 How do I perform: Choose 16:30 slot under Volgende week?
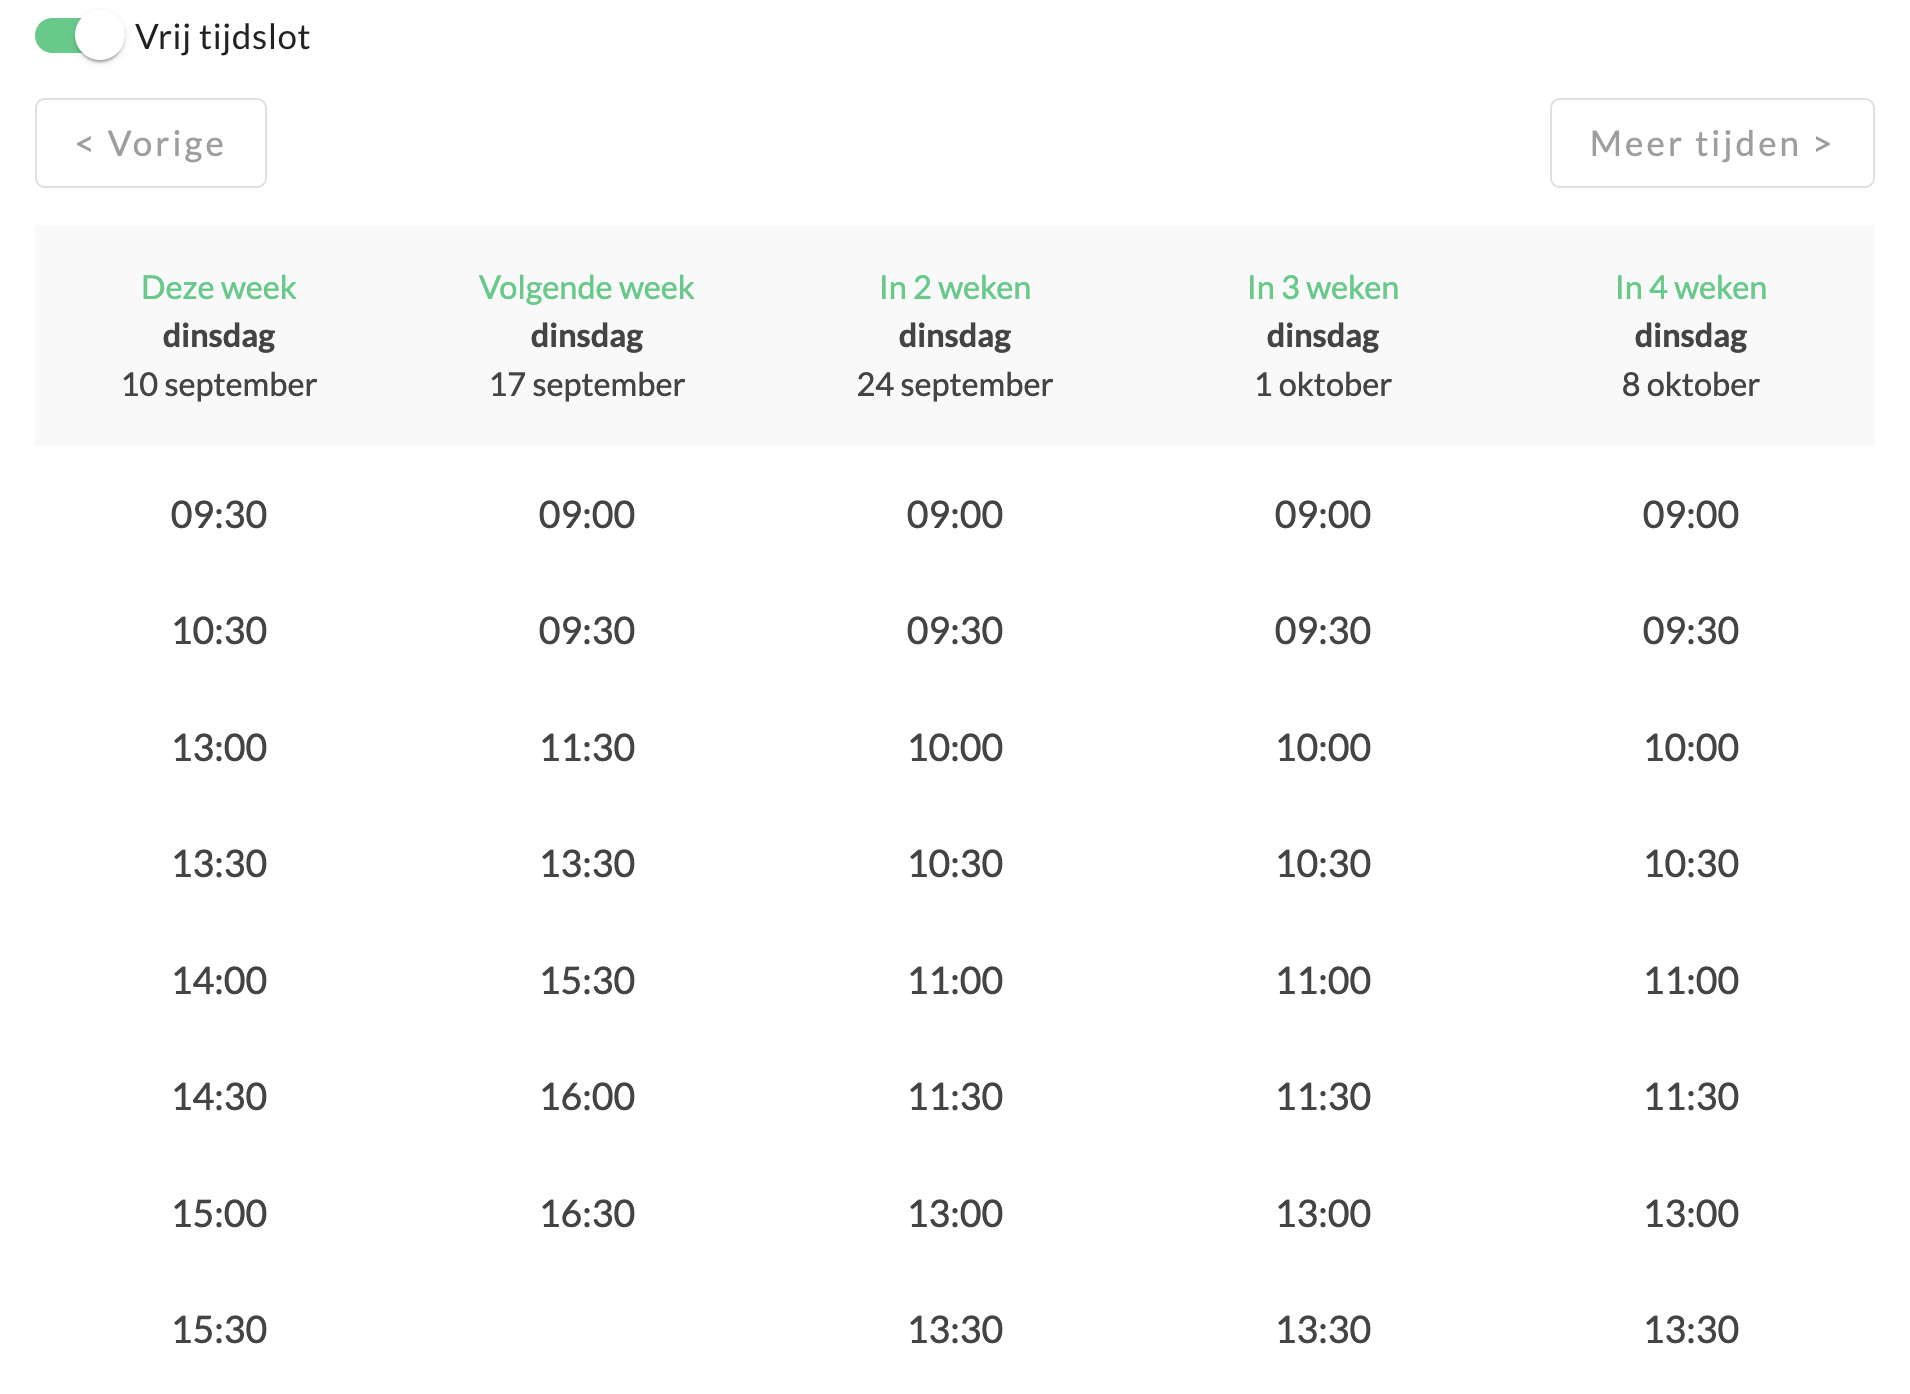[x=587, y=1214]
